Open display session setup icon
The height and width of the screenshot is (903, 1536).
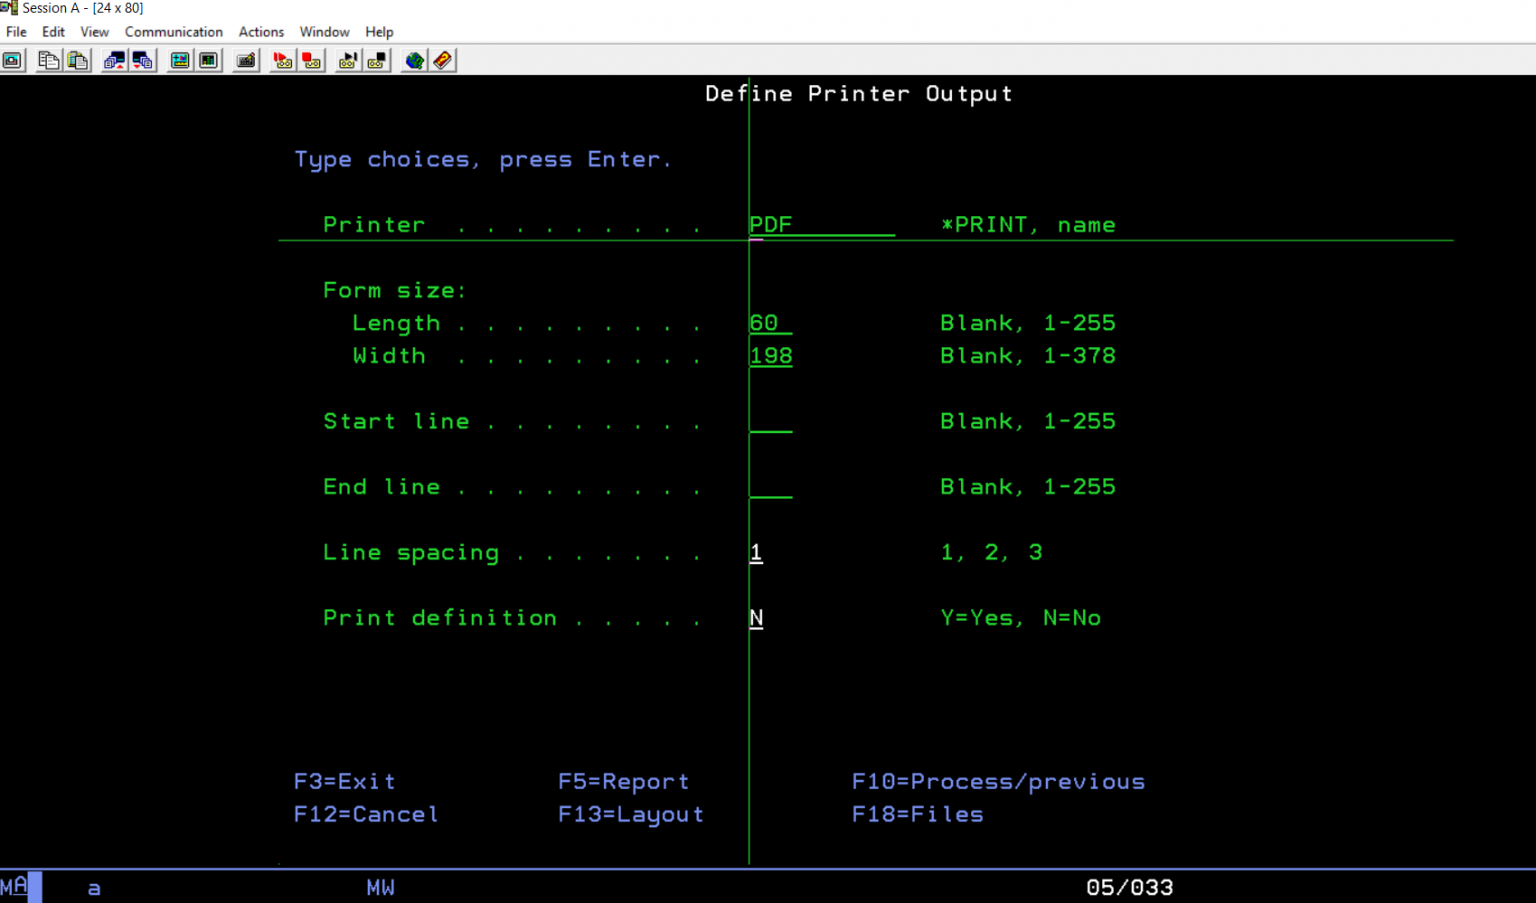[x=180, y=60]
